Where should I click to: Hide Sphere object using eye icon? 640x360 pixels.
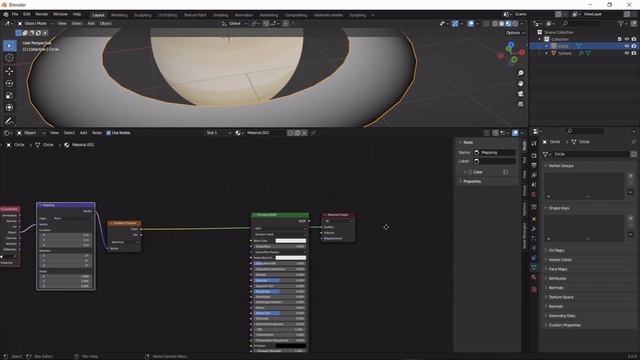(627, 53)
